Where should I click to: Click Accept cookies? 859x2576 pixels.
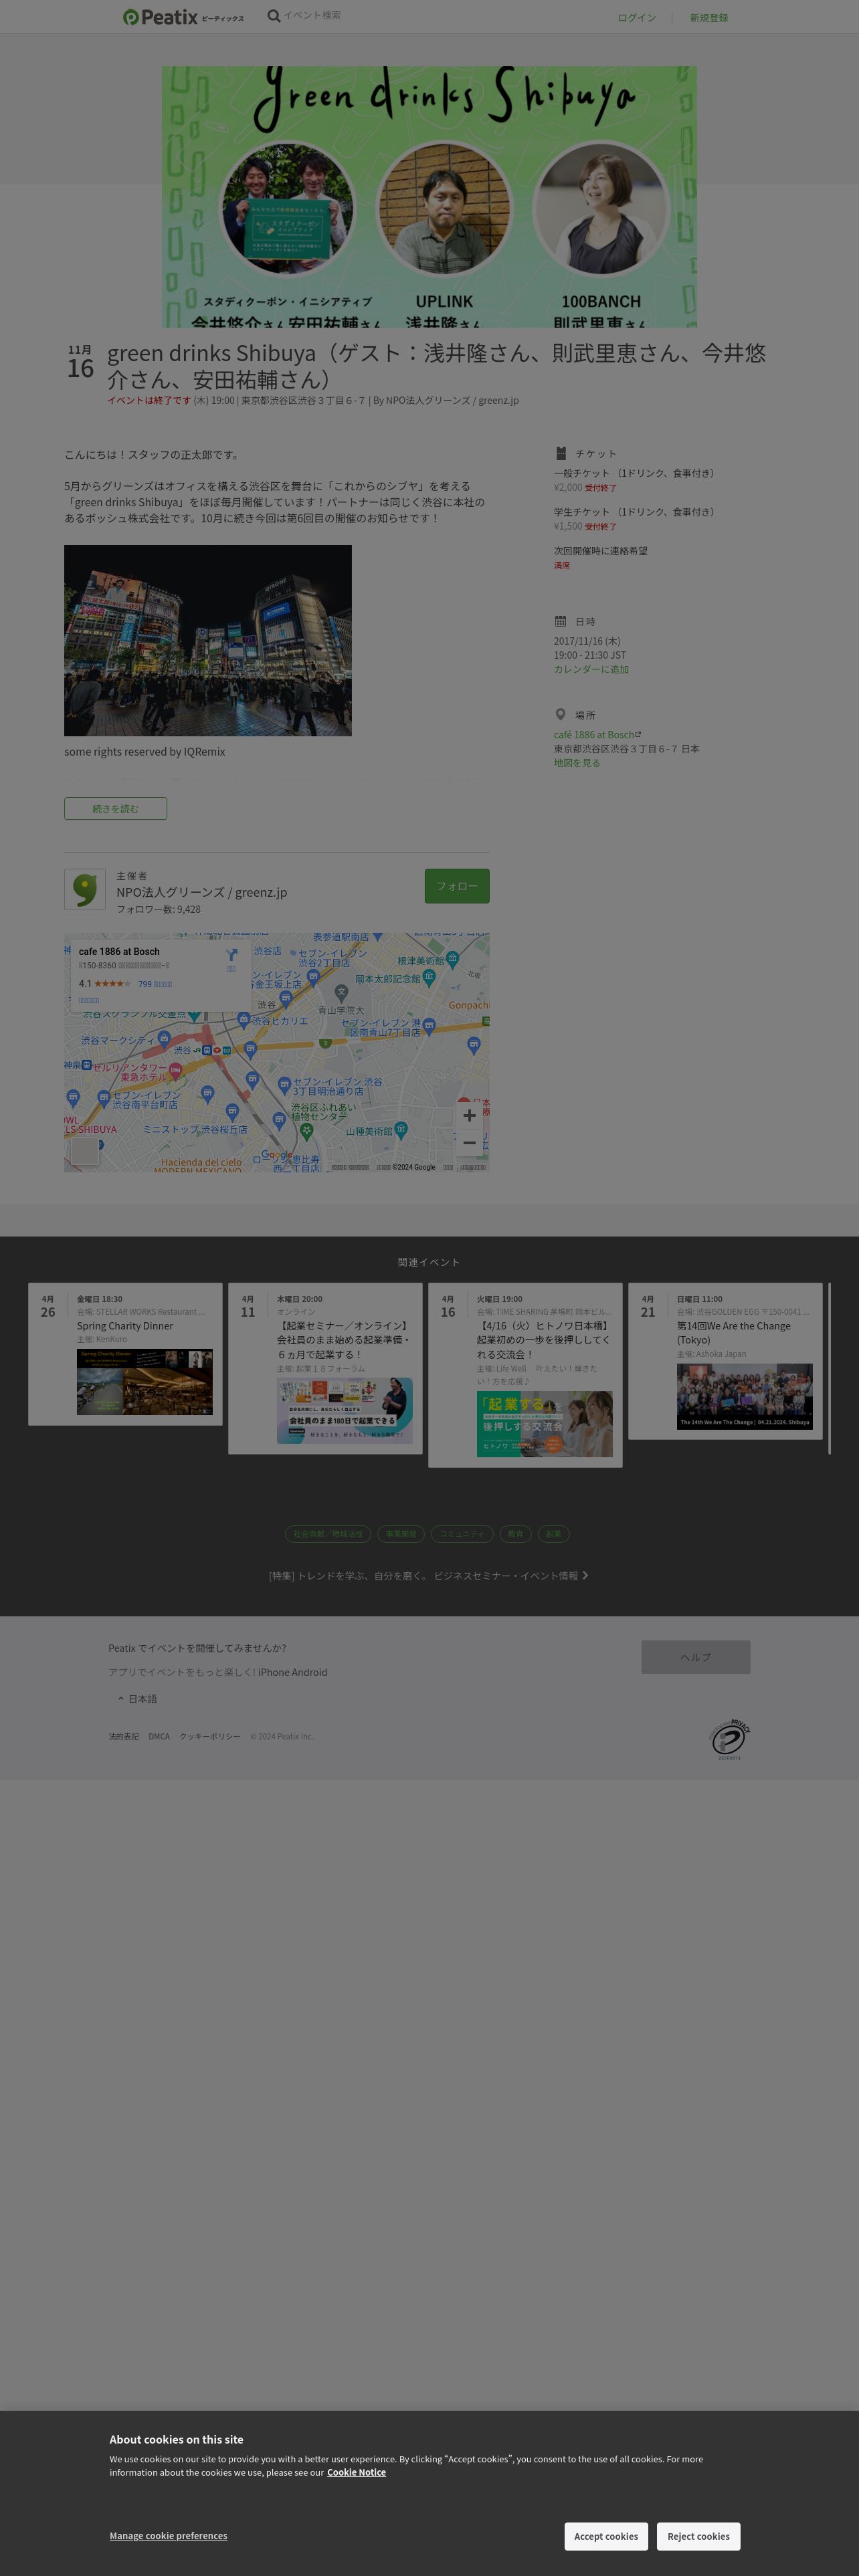coord(606,2536)
